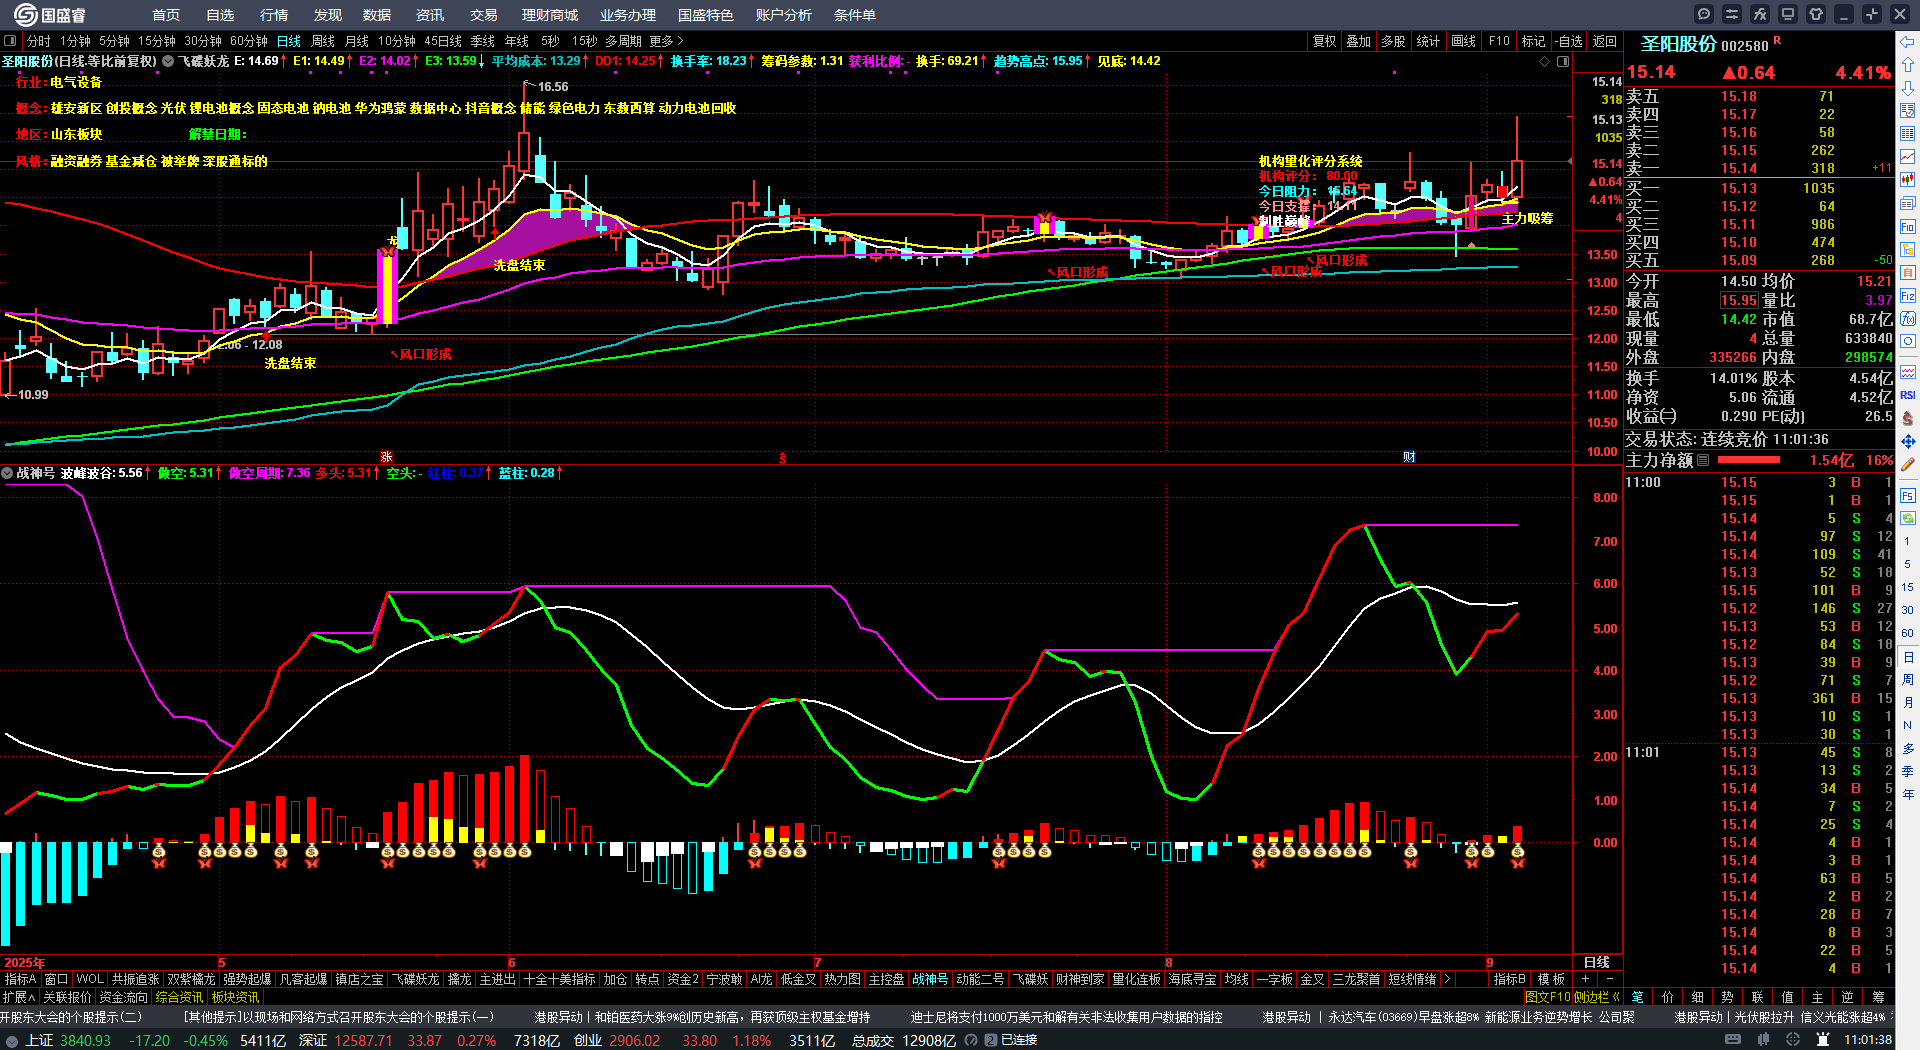Click the small square icon at chart top right

click(x=1563, y=62)
